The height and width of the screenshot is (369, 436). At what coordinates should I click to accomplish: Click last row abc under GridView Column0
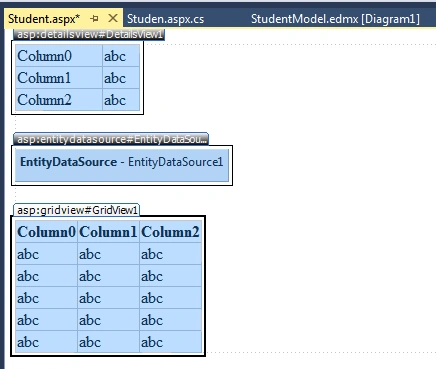click(x=46, y=342)
